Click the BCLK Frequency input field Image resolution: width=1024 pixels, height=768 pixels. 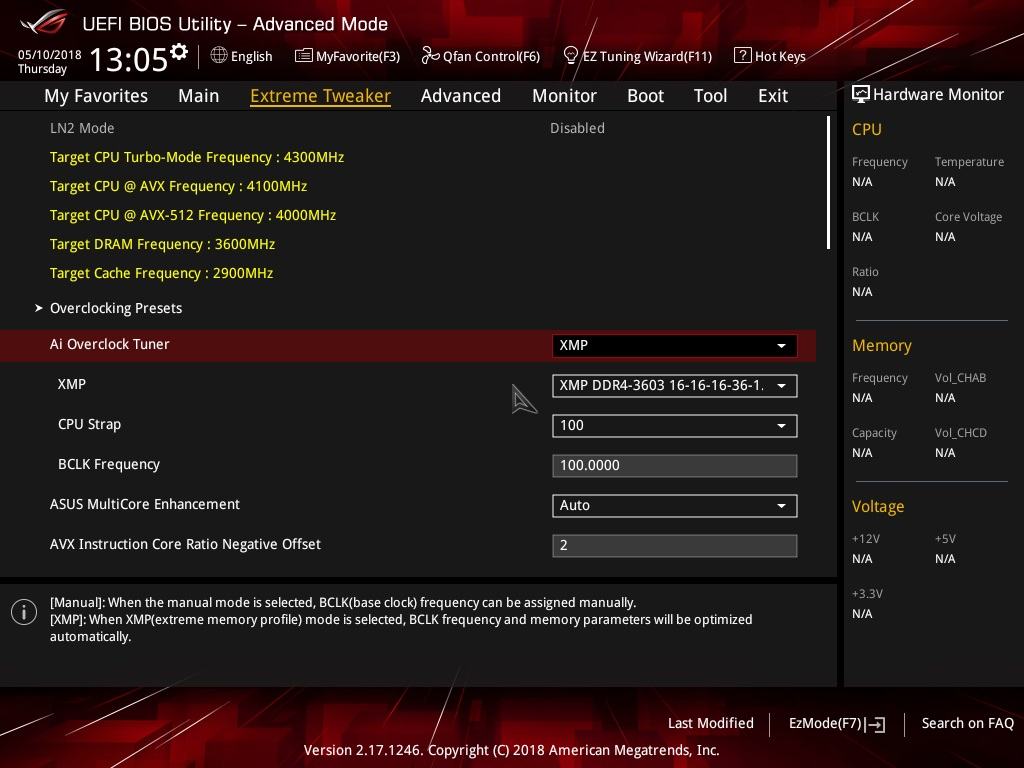coord(675,466)
